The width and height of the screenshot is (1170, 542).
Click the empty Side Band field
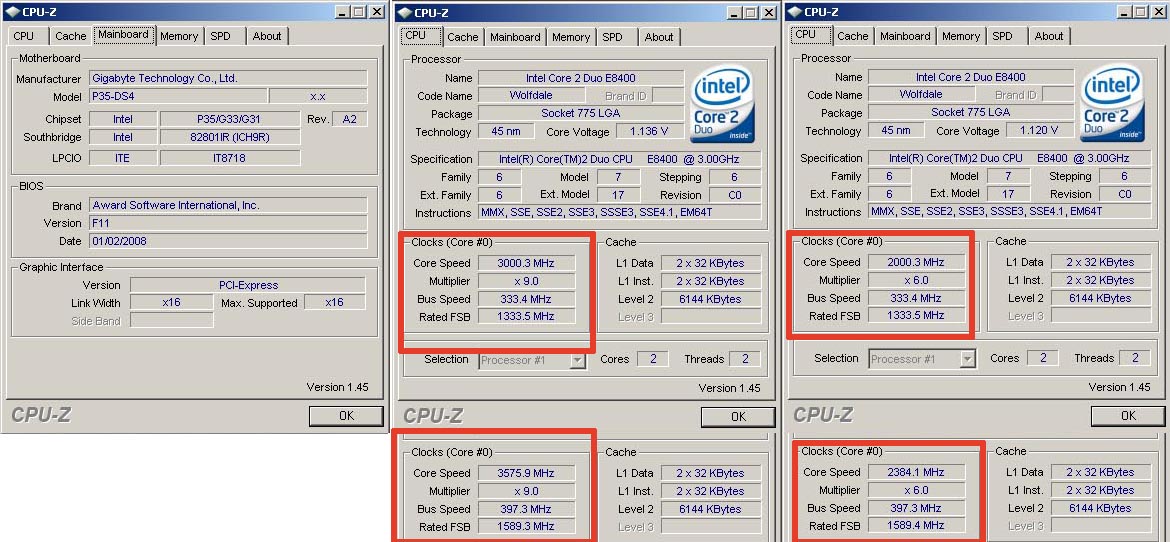tap(172, 321)
